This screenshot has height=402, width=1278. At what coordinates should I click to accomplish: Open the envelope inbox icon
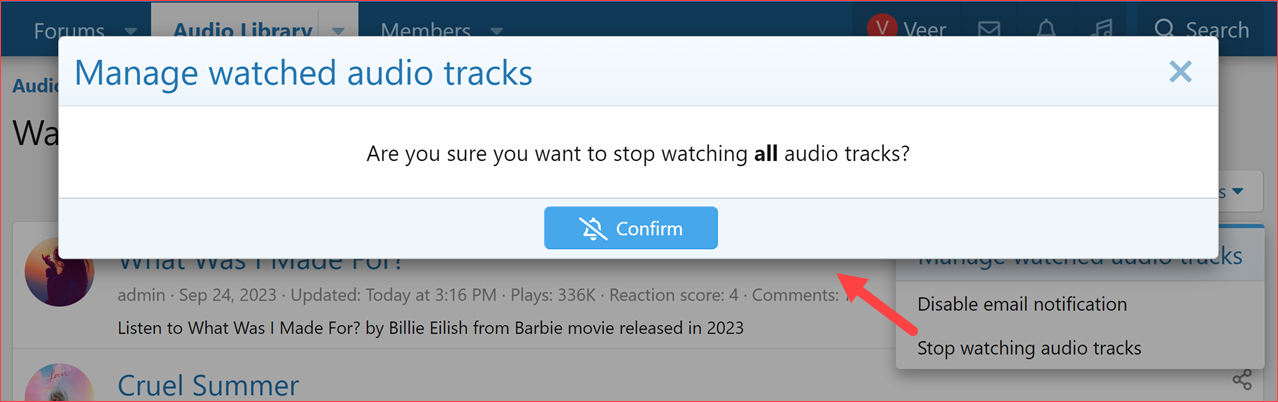point(989,30)
